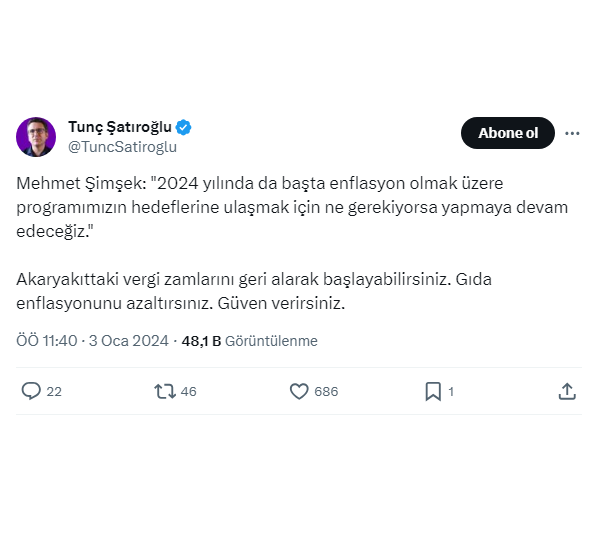Viewport: 609px width, 537px height.
Task: Open the share icon menu
Action: pos(567,391)
